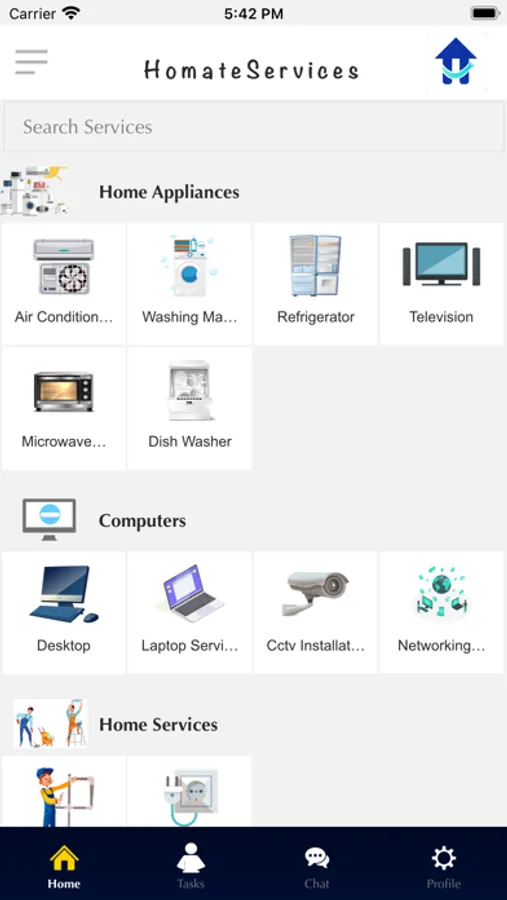Choose the Cctv Installation service
The width and height of the screenshot is (507, 900).
pyautogui.click(x=315, y=612)
